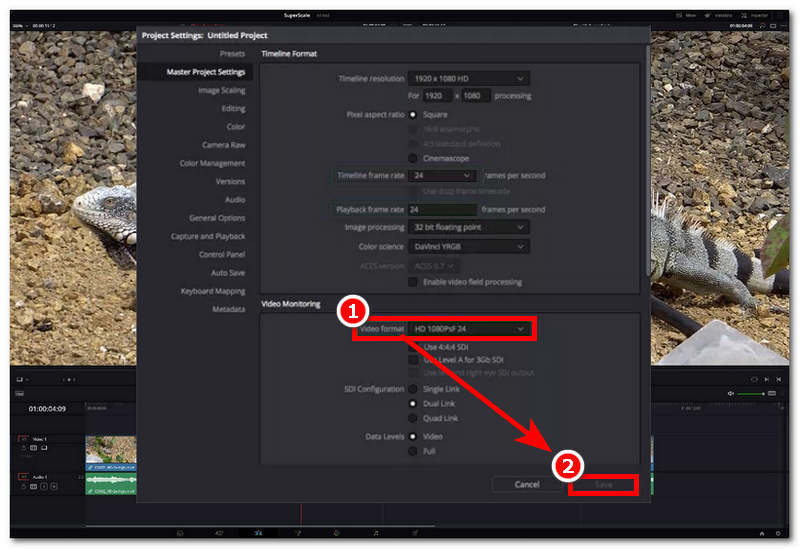The width and height of the screenshot is (800, 549).
Task: Click the loop playback icon below viewer
Action: 754,379
